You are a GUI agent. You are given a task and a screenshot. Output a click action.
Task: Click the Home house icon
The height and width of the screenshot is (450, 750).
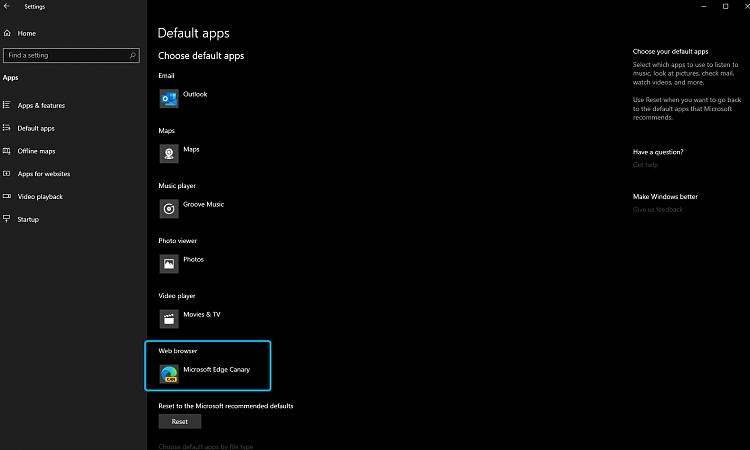tap(7, 33)
